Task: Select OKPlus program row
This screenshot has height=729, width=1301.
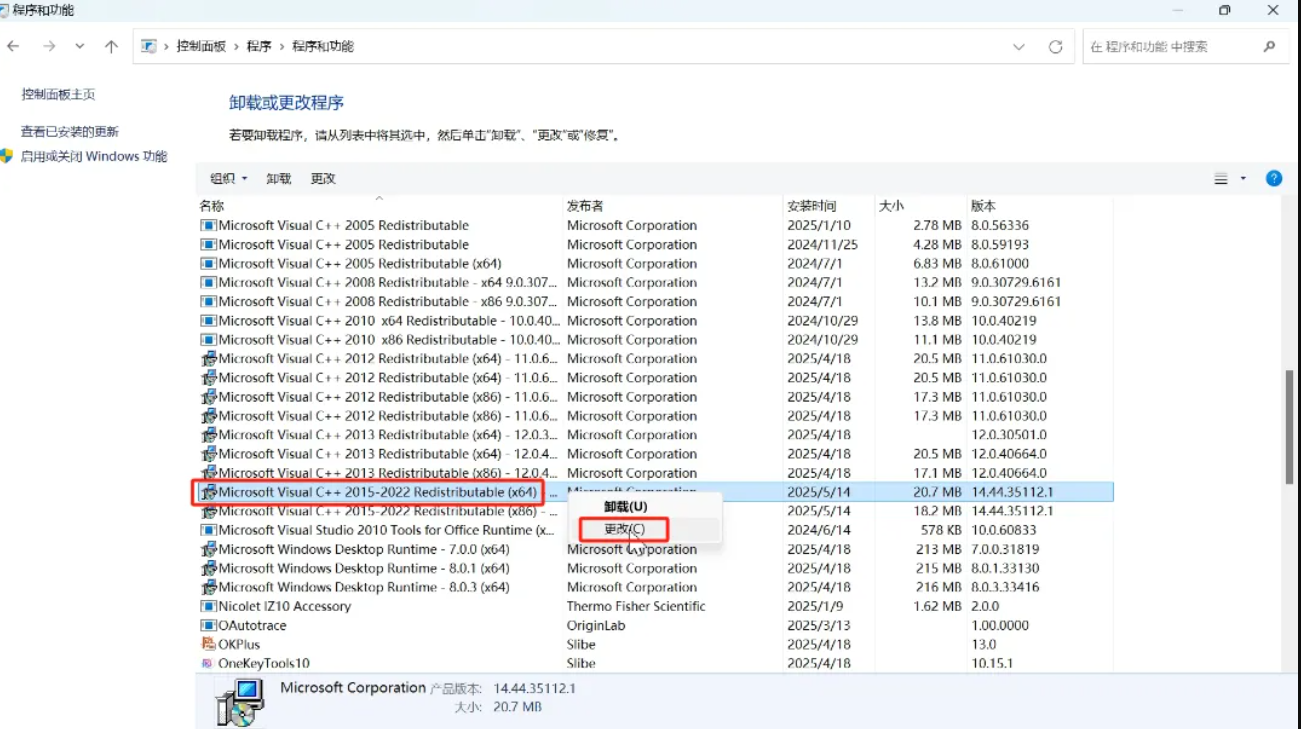Action: 656,644
